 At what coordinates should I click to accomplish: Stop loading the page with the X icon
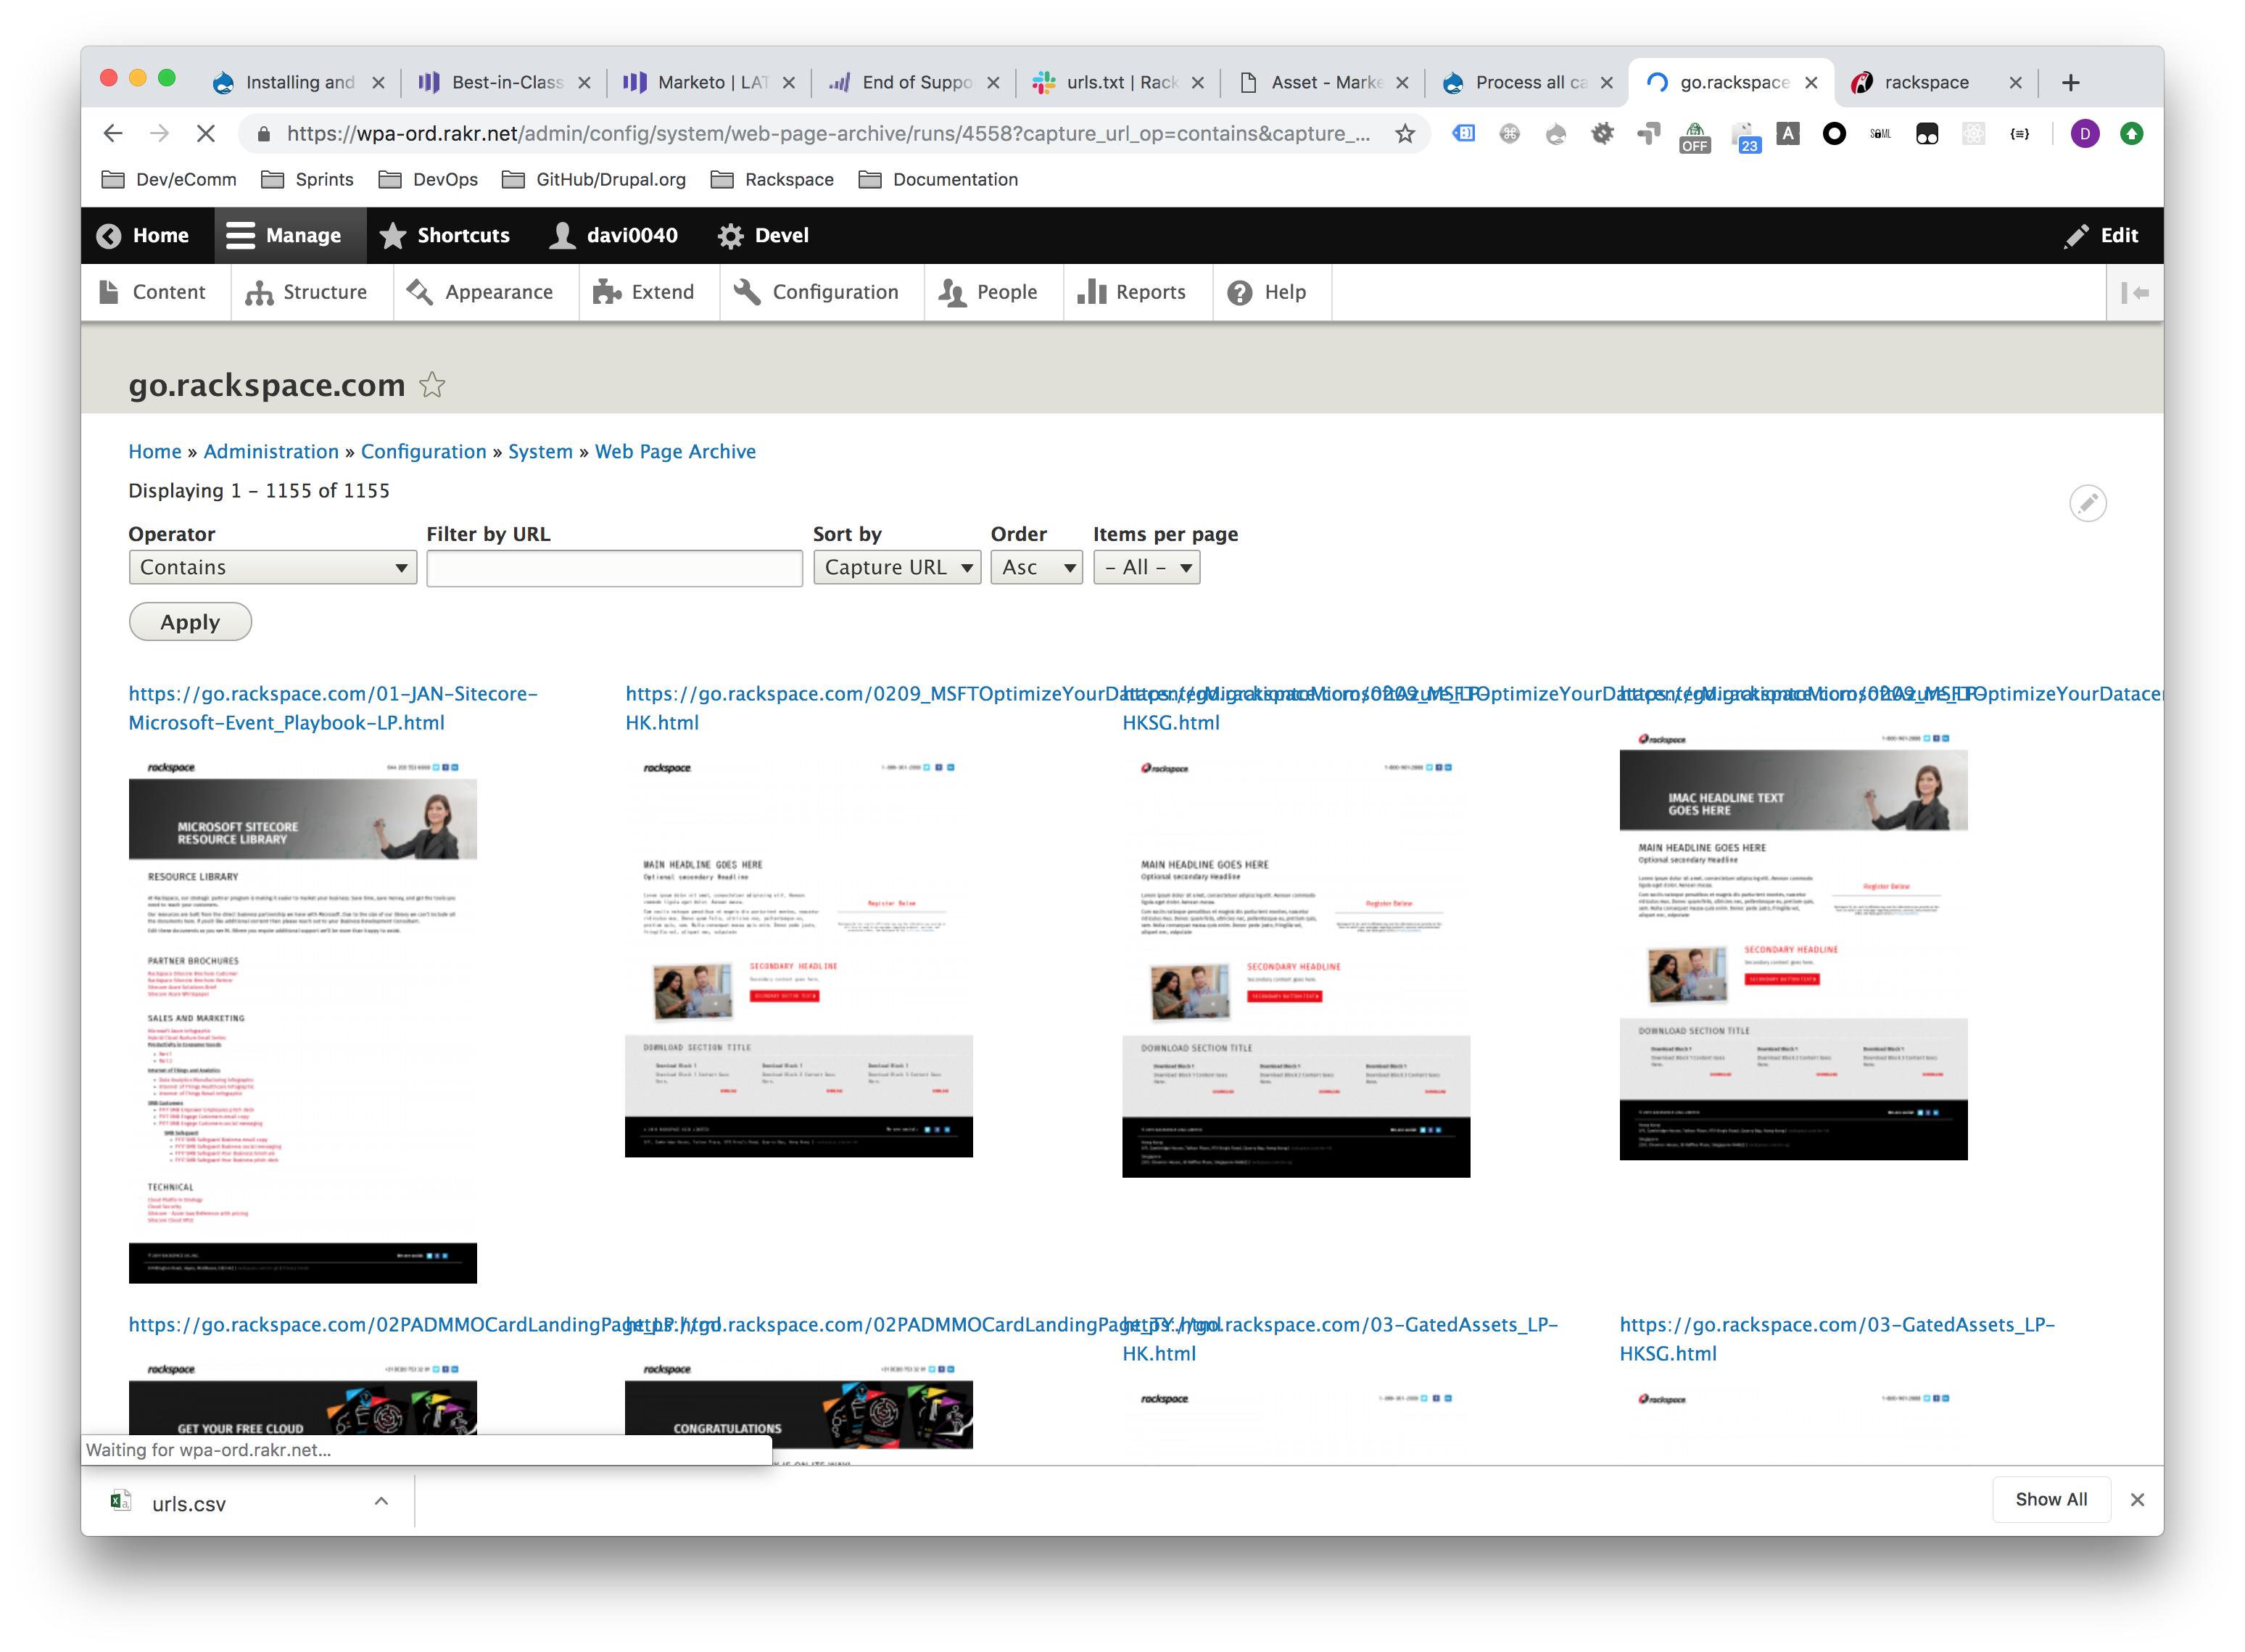(x=206, y=133)
